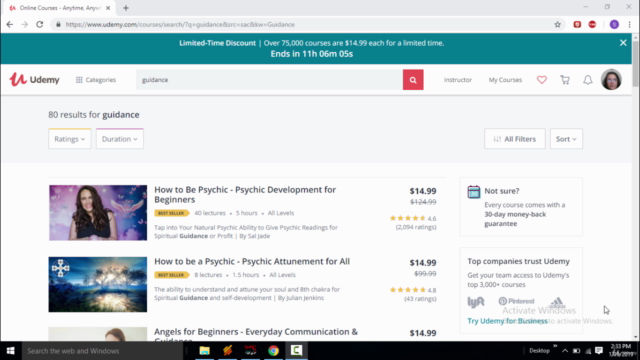Viewport: 640px width, 360px height.
Task: Open the user profile avatar
Action: [x=611, y=80]
